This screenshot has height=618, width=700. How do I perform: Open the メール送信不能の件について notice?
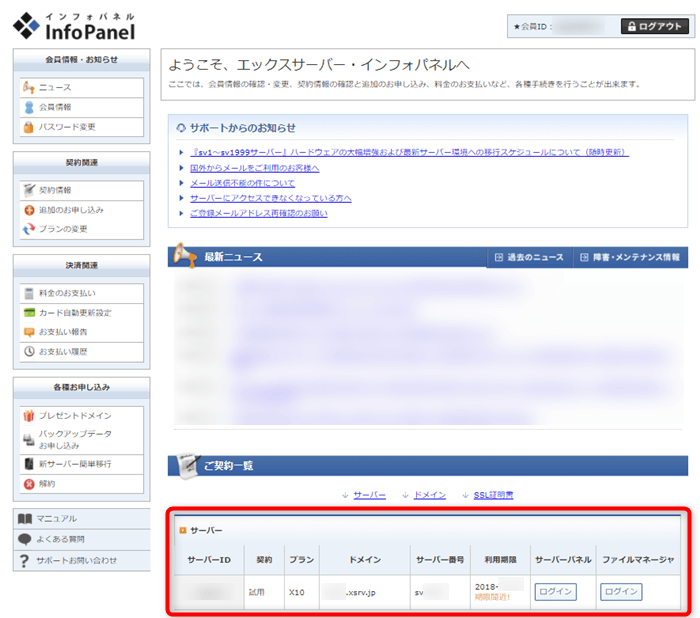click(242, 183)
